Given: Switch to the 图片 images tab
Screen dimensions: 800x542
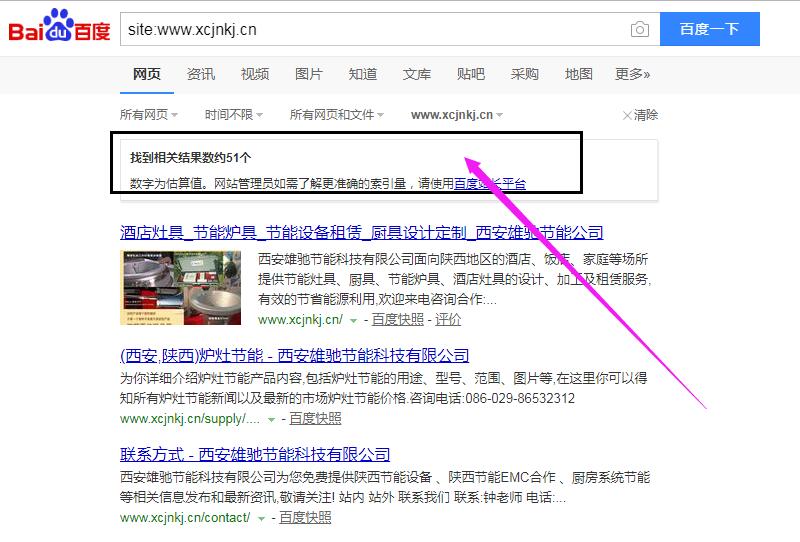Looking at the screenshot, I should (x=309, y=74).
